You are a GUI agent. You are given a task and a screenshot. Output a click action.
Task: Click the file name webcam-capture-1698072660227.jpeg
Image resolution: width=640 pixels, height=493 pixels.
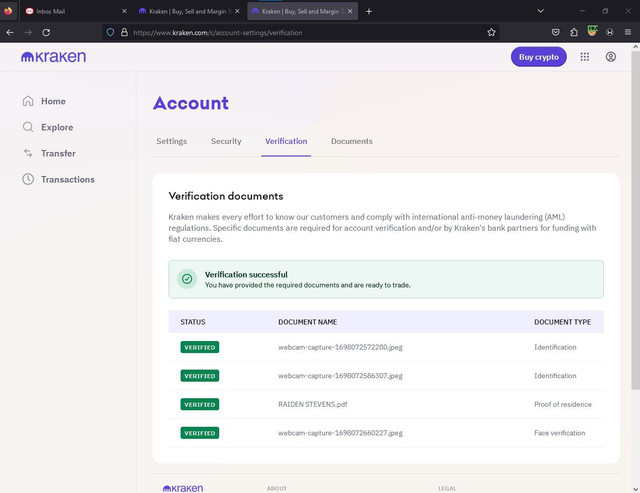tap(340, 433)
